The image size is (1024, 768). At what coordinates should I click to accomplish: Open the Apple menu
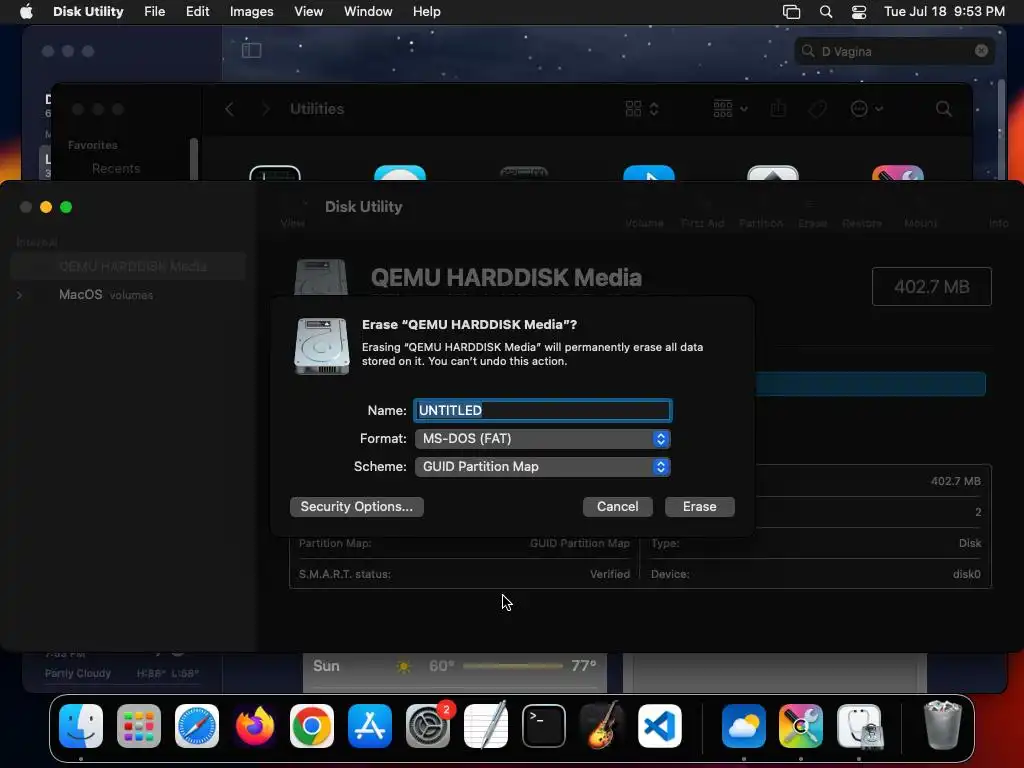point(26,12)
